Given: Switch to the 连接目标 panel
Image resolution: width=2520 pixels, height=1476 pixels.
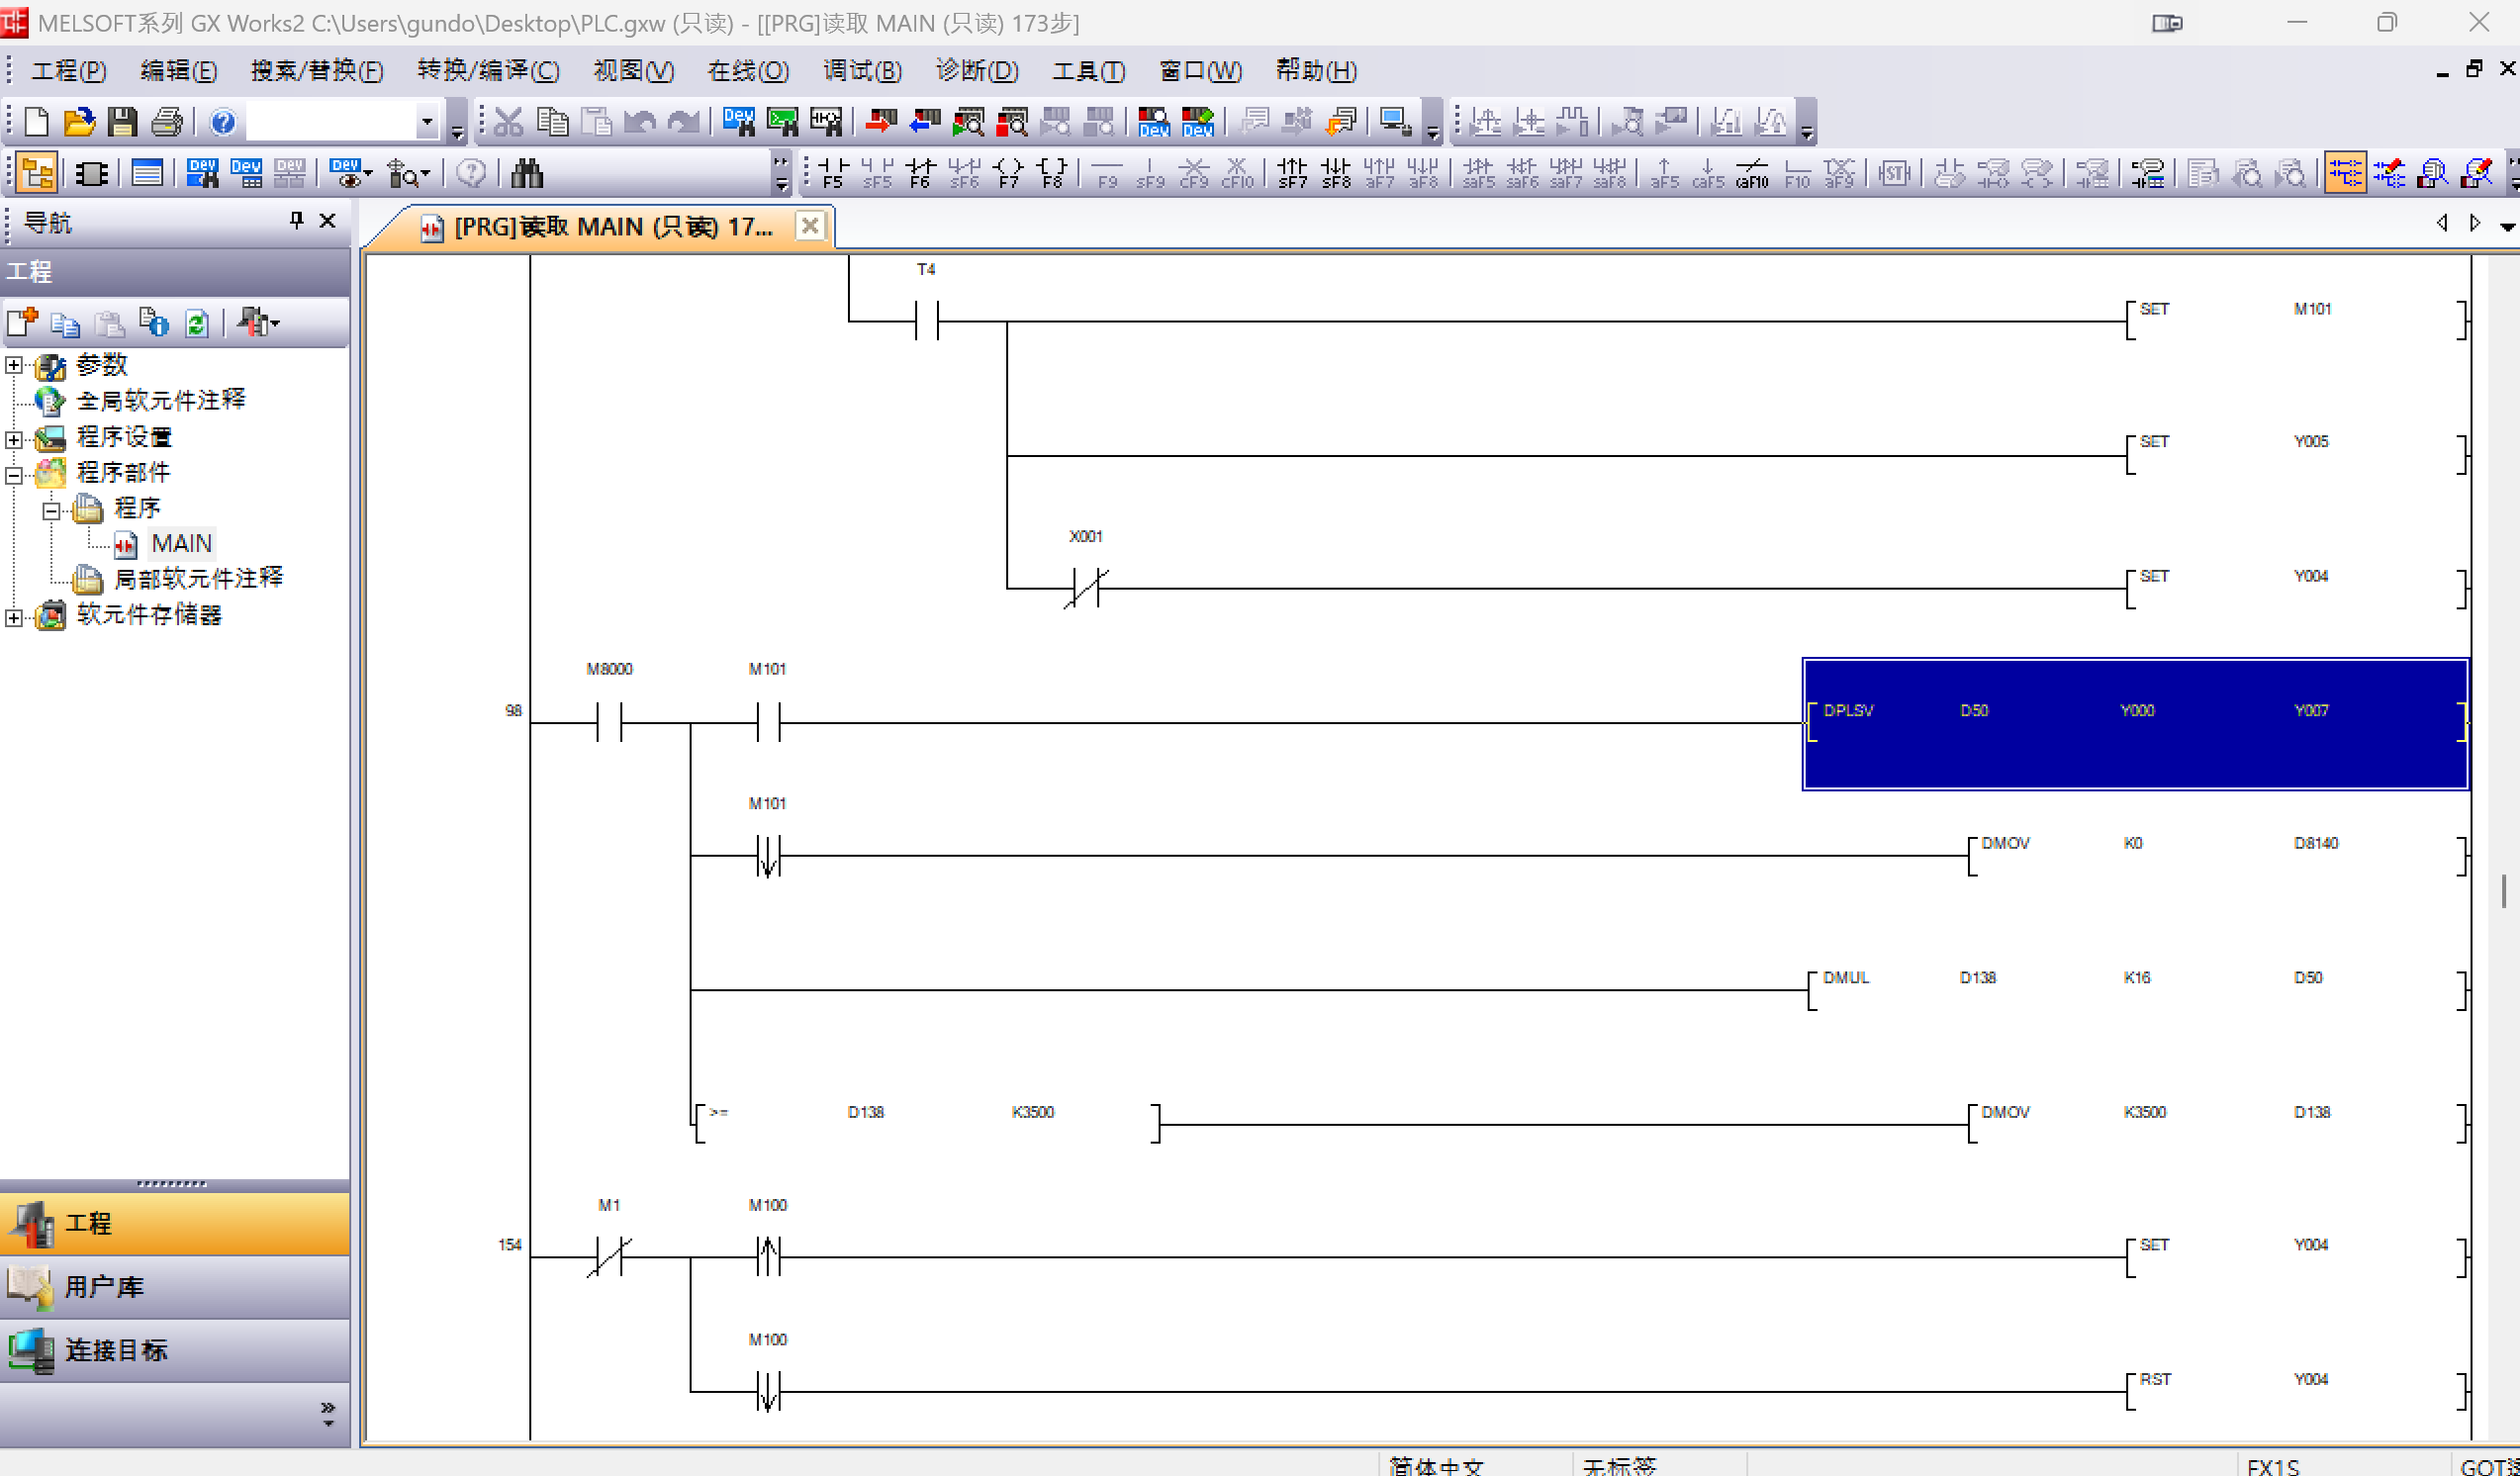Looking at the screenshot, I should point(175,1351).
